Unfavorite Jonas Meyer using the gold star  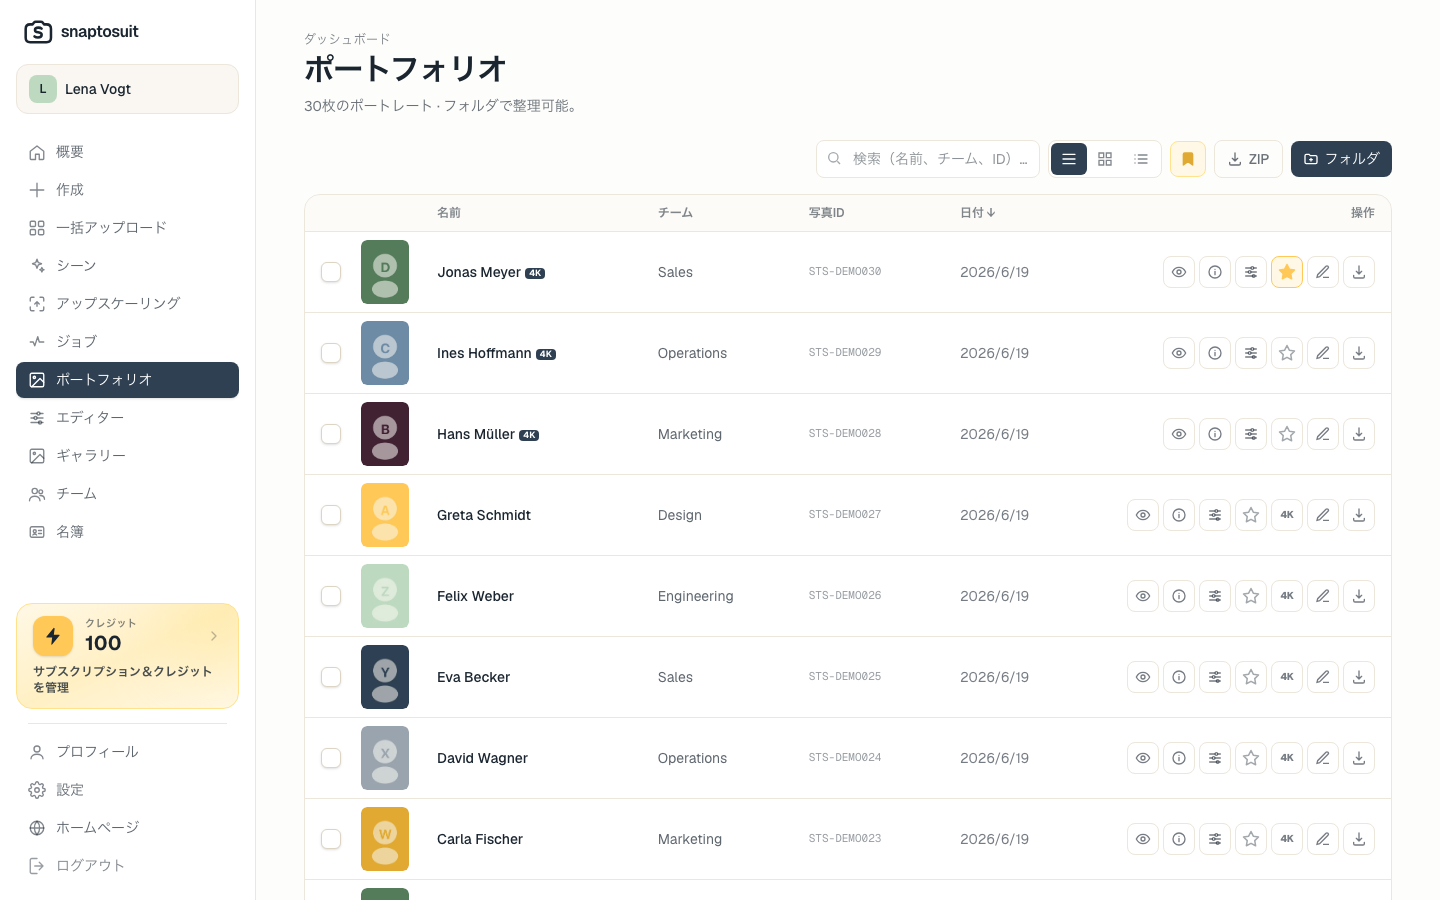tap(1287, 272)
